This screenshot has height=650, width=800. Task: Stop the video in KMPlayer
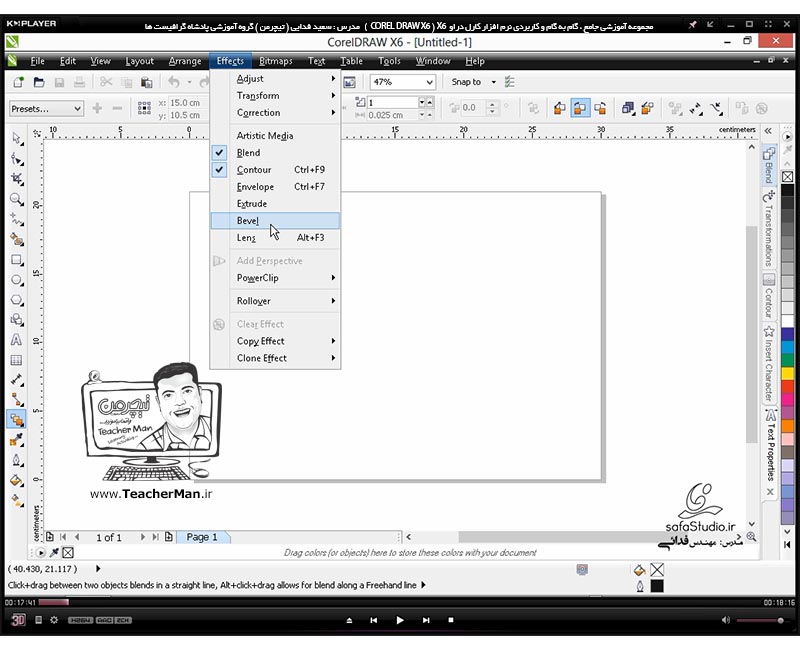click(x=451, y=620)
